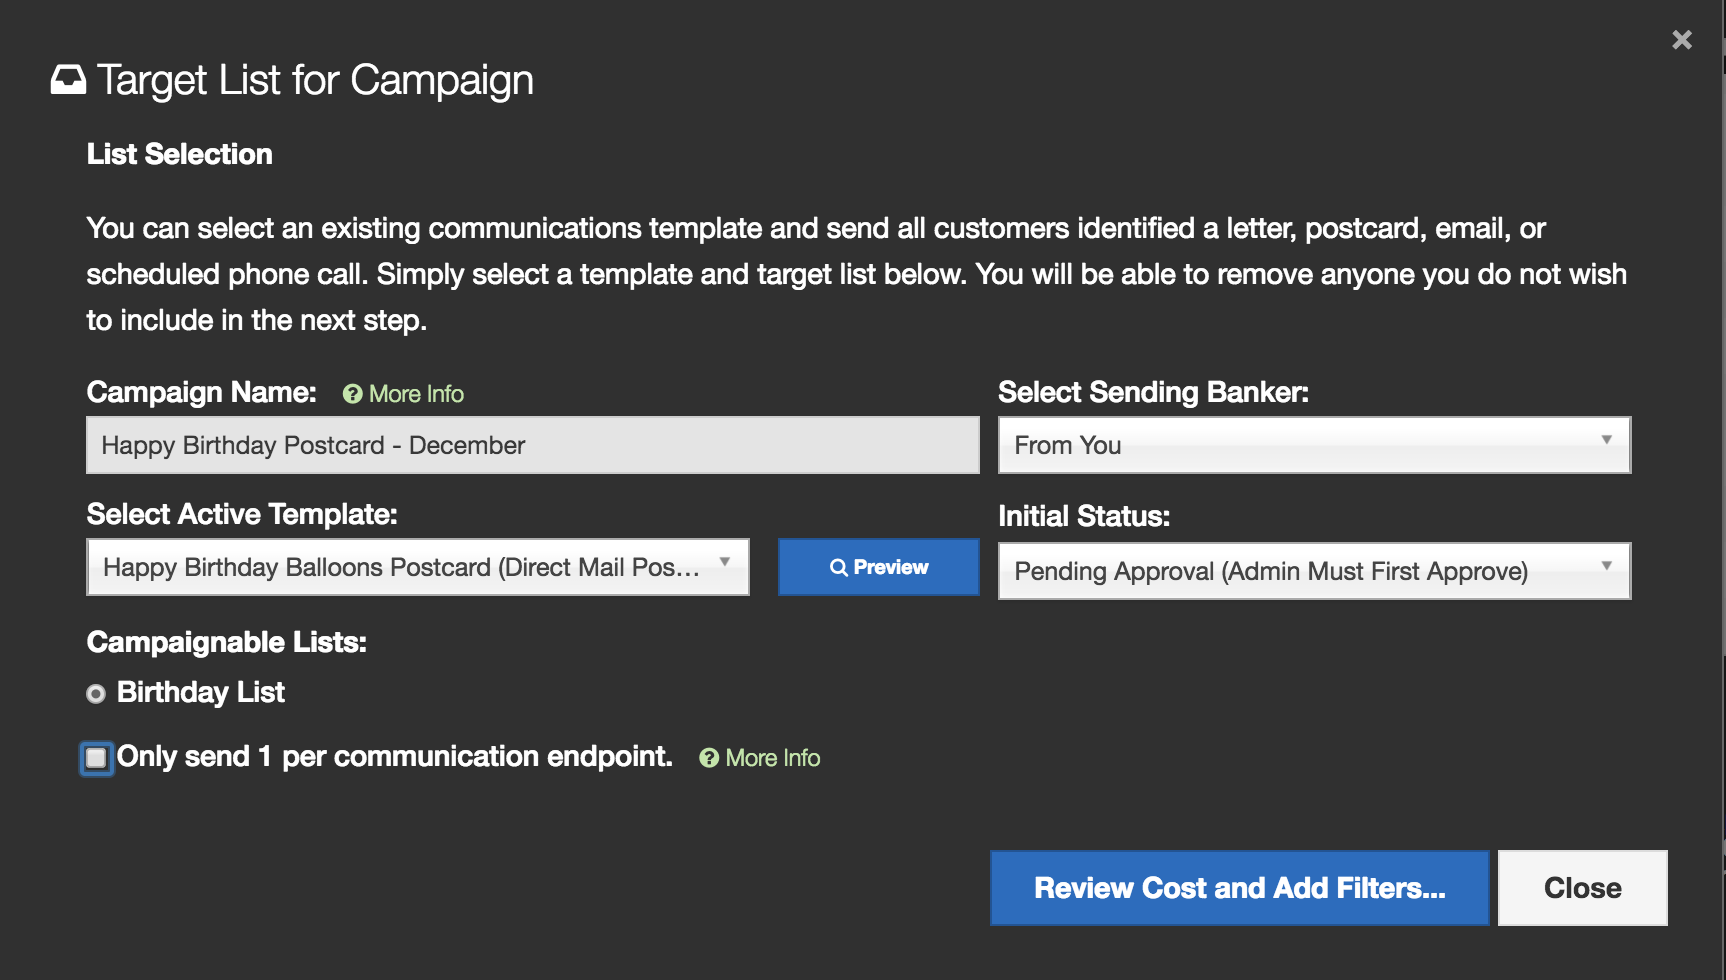Click the arrow on Pending Approval dropdown
This screenshot has height=980, width=1726.
[x=1606, y=566]
